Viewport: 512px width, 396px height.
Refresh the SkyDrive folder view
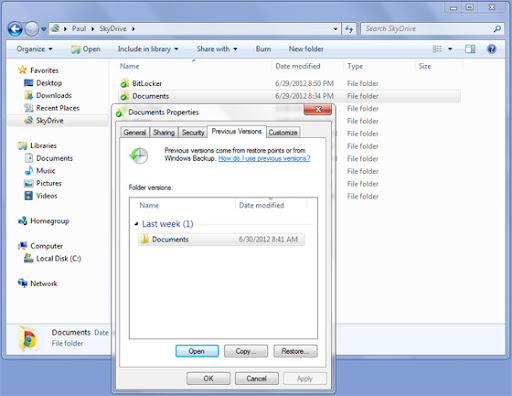(x=349, y=29)
